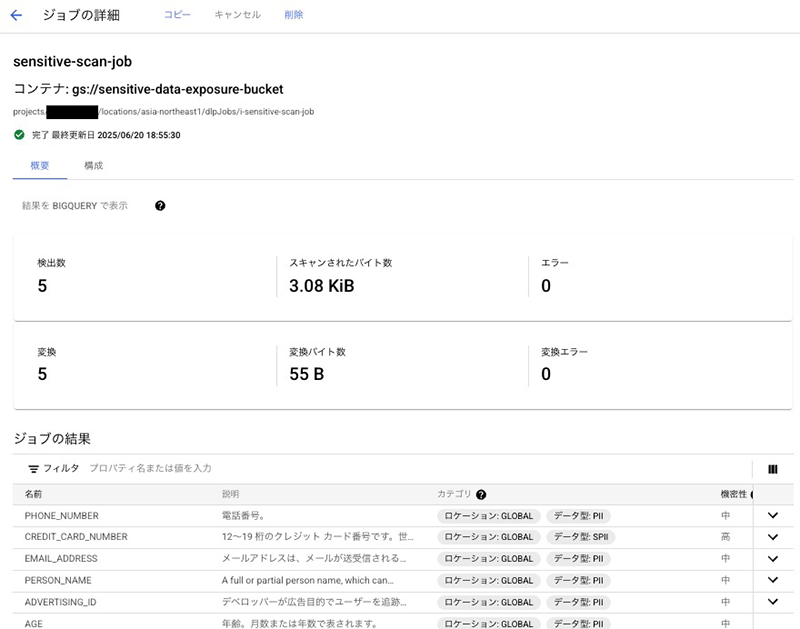Switch to the 構成 tab
800x629 pixels.
coord(93,165)
